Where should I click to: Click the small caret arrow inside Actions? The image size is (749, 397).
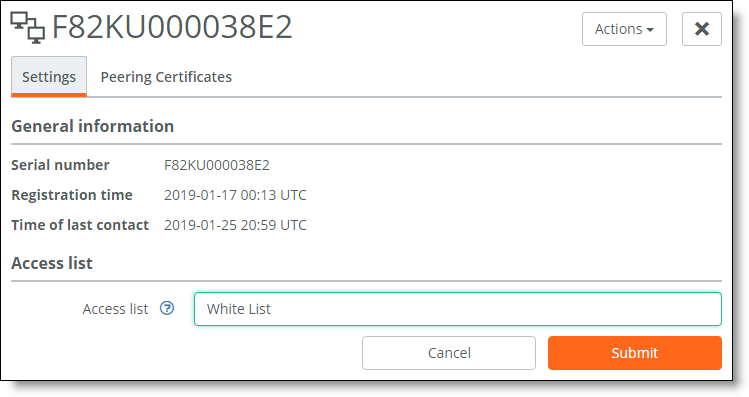[x=650, y=30]
